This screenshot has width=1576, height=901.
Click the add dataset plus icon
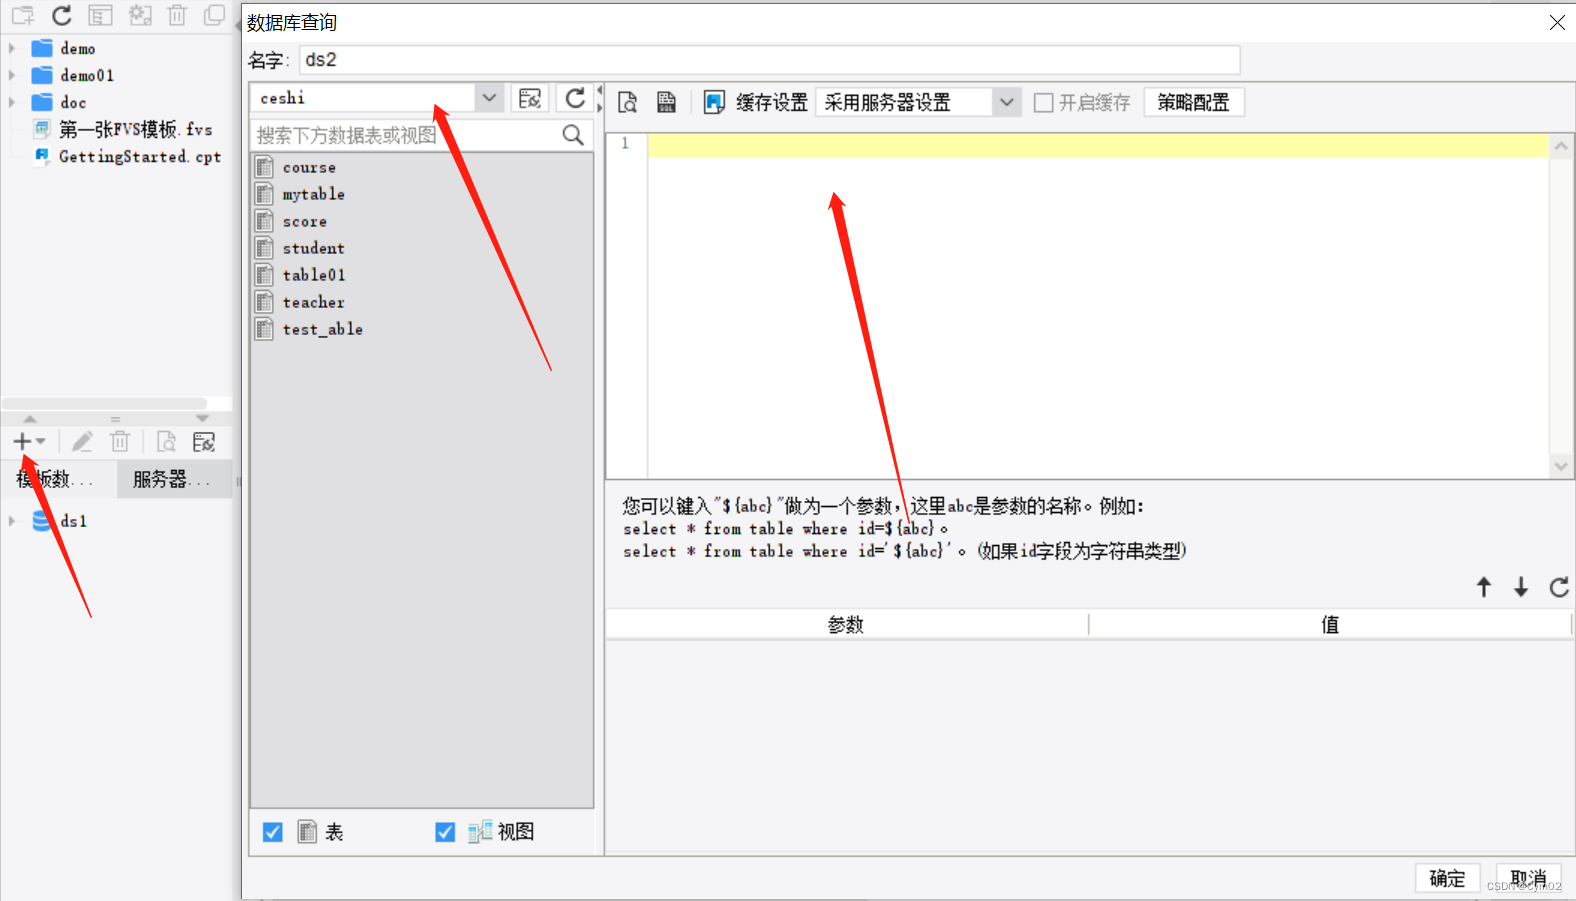(x=22, y=441)
